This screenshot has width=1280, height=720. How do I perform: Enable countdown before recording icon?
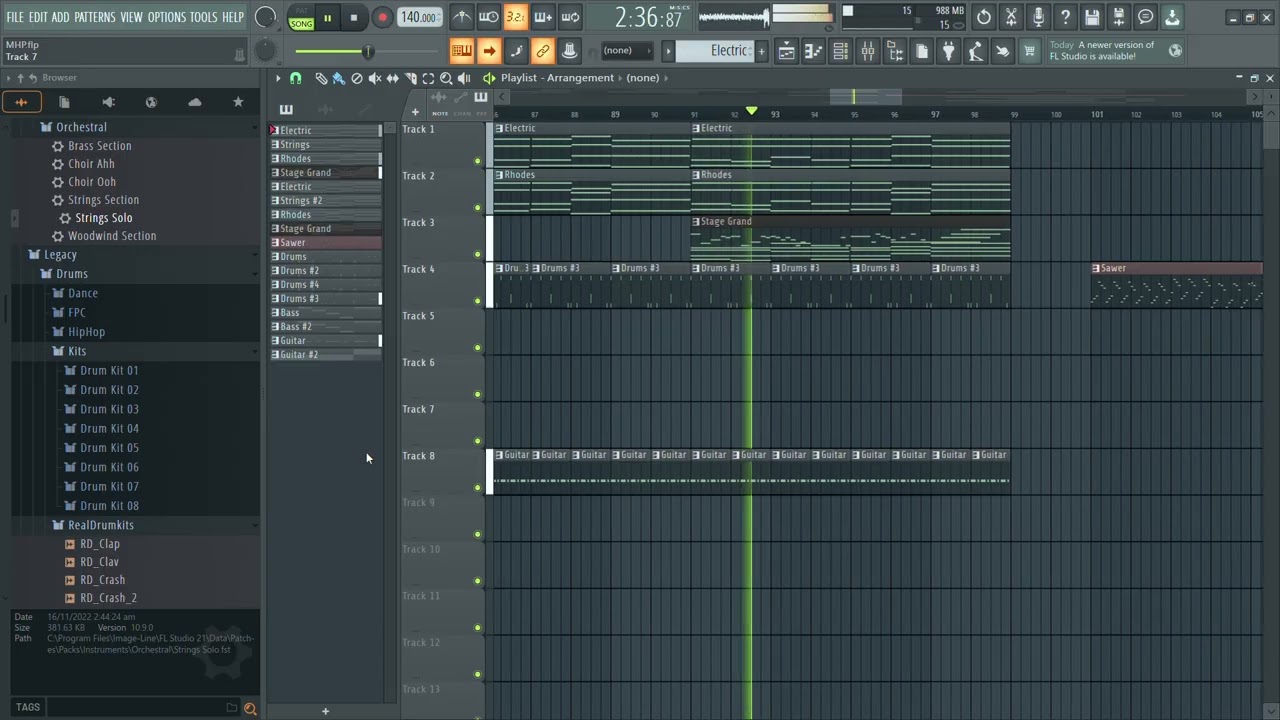[x=515, y=17]
